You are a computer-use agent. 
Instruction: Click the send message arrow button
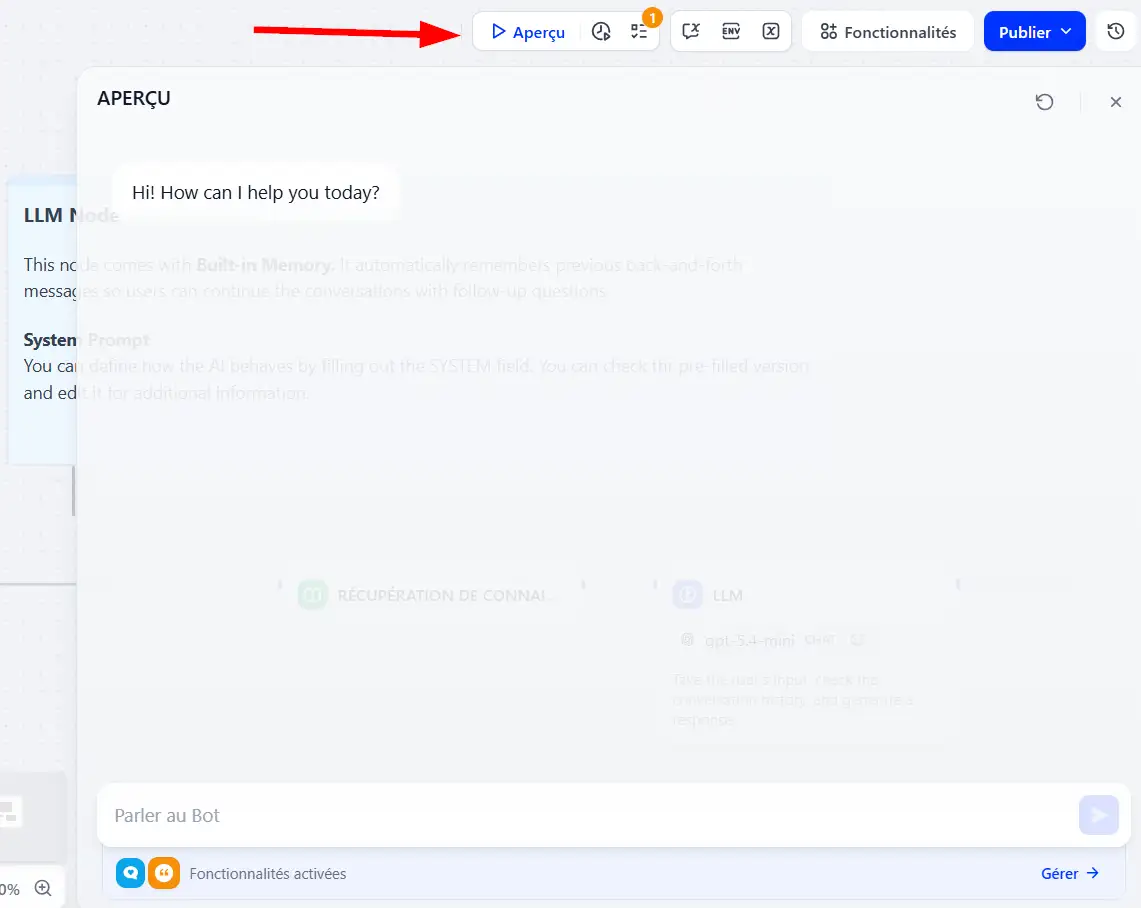point(1099,816)
